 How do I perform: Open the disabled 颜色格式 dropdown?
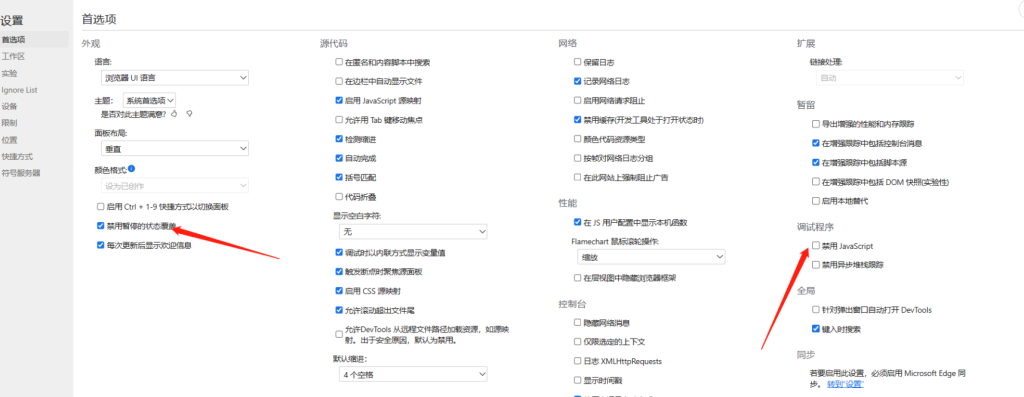[176, 185]
